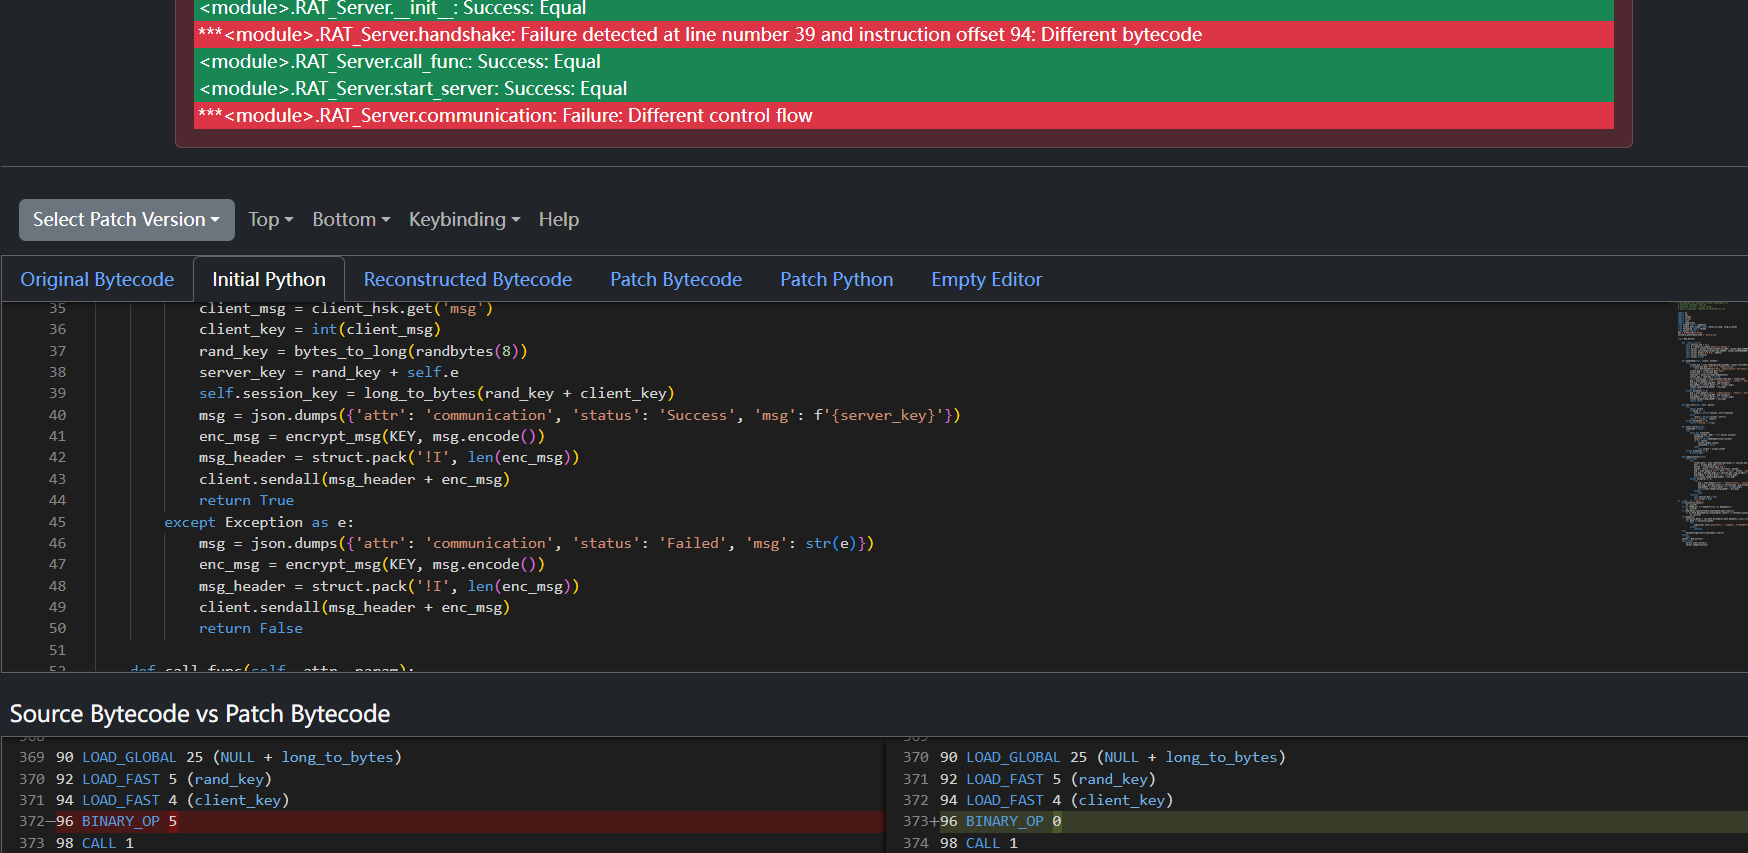1748x853 pixels.
Task: Select the RAT_Server.call_func success row
Action: point(903,62)
